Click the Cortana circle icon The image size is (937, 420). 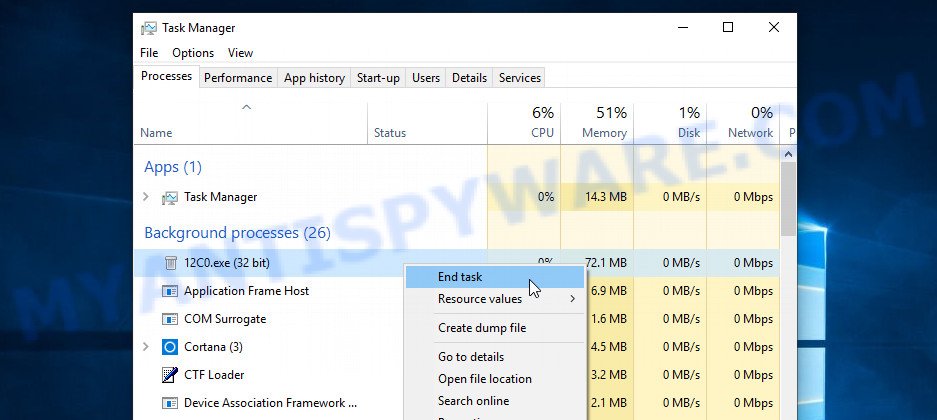pos(170,347)
